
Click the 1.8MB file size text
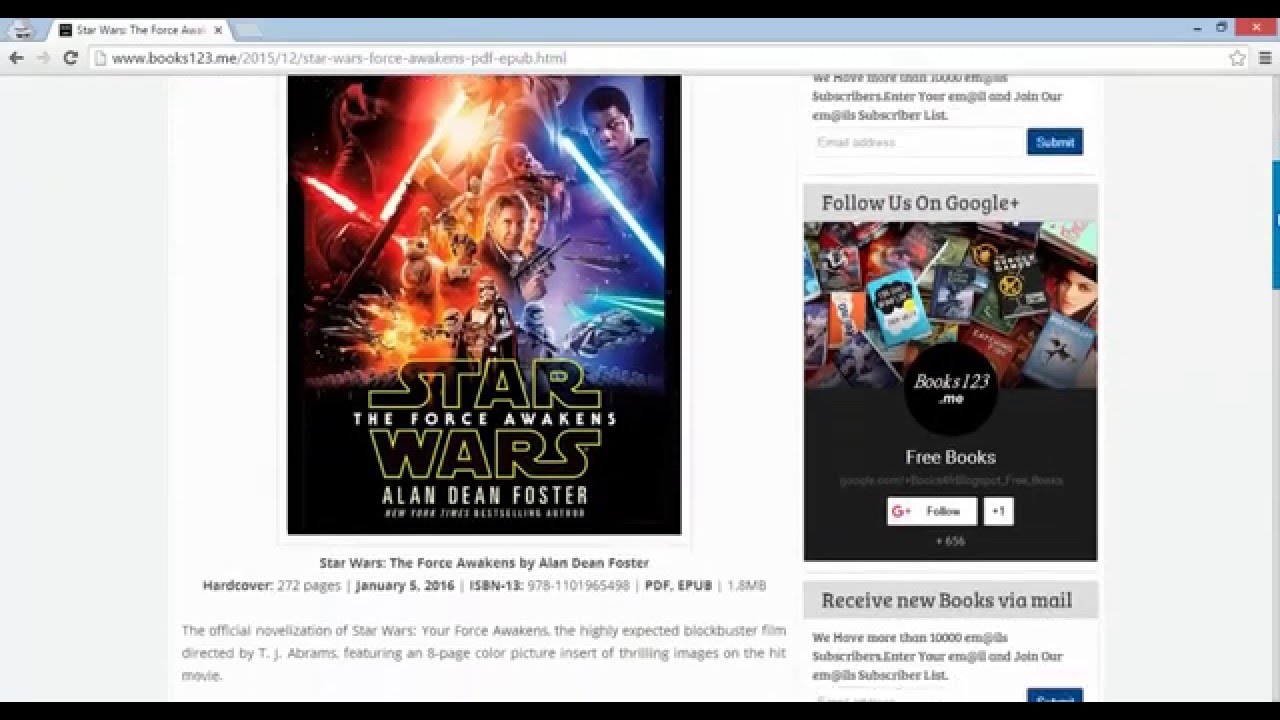746,586
